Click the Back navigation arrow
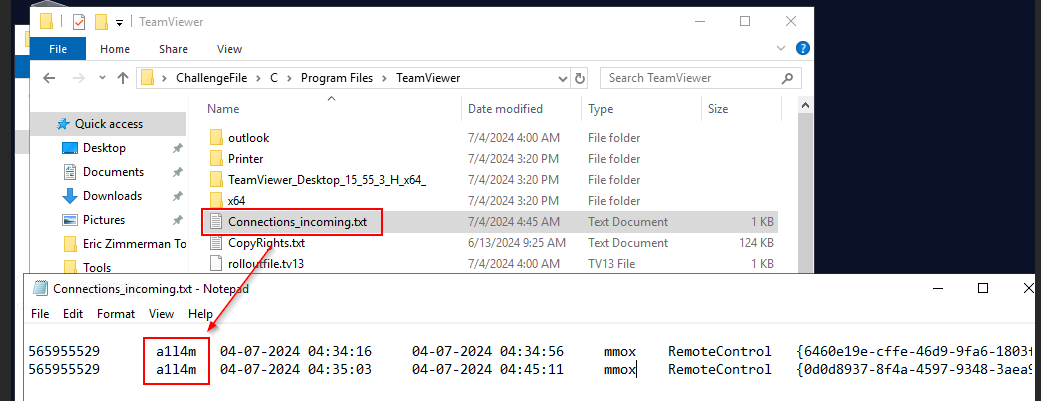The width and height of the screenshot is (1041, 401). (49, 77)
